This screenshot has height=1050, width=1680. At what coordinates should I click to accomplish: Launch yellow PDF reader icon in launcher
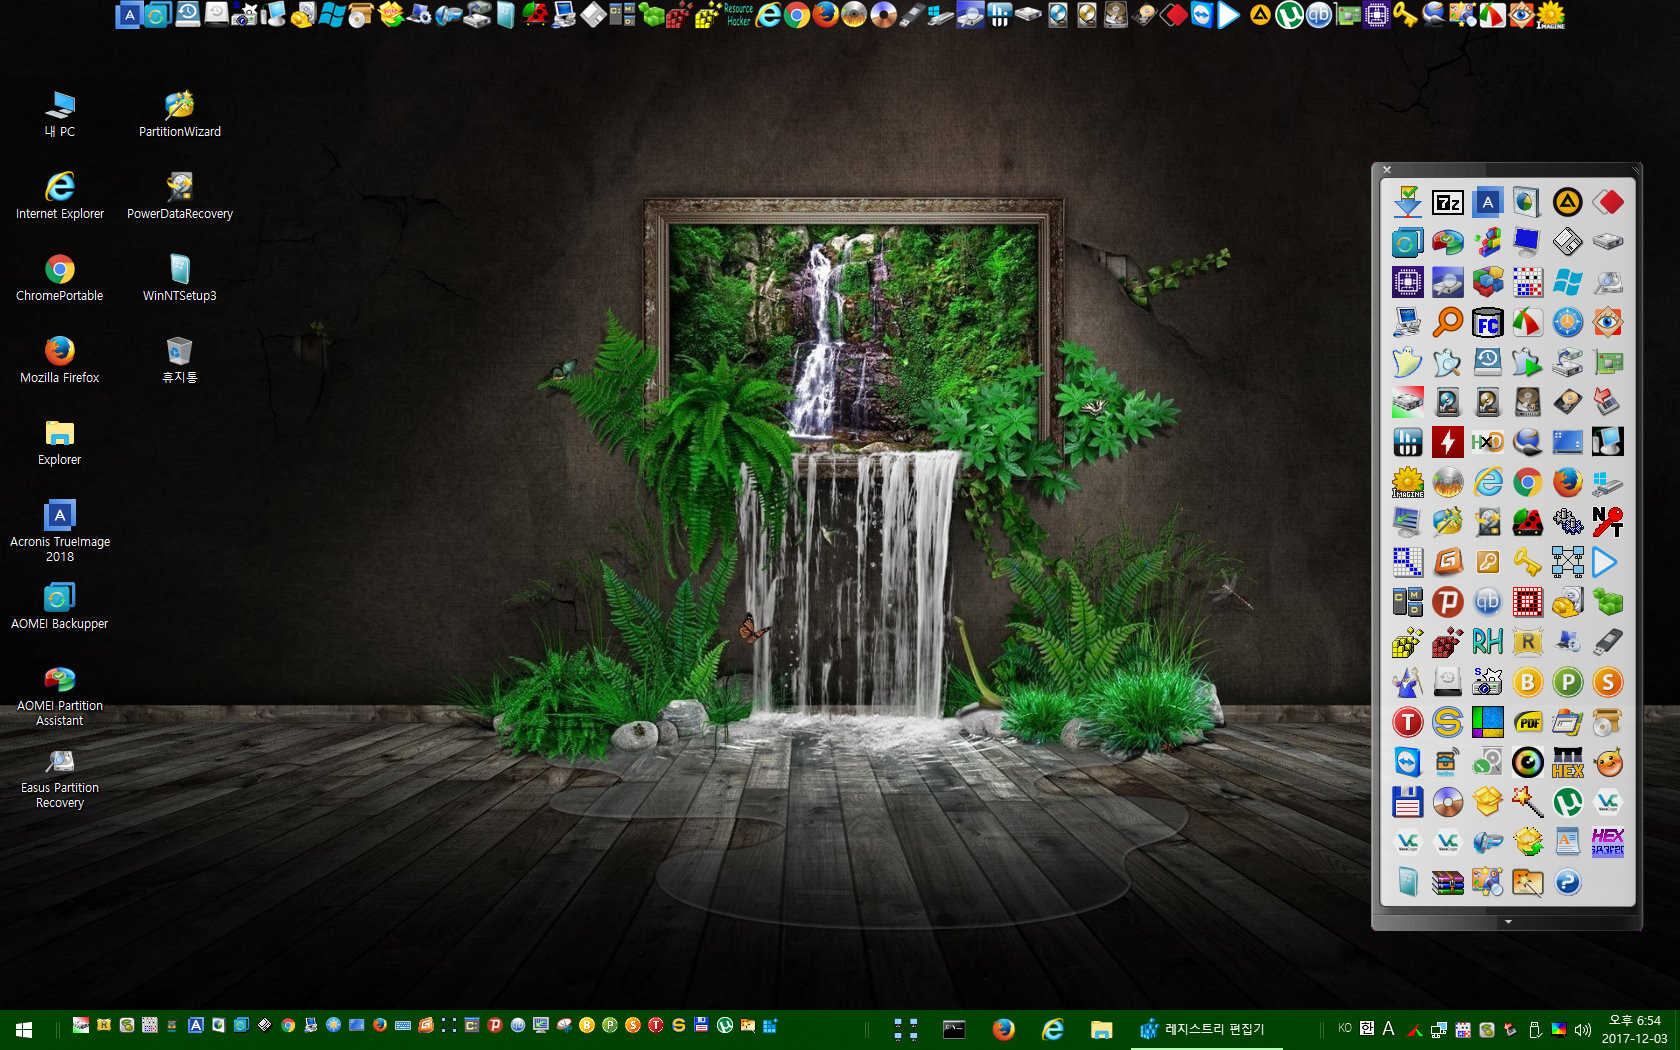[1527, 722]
